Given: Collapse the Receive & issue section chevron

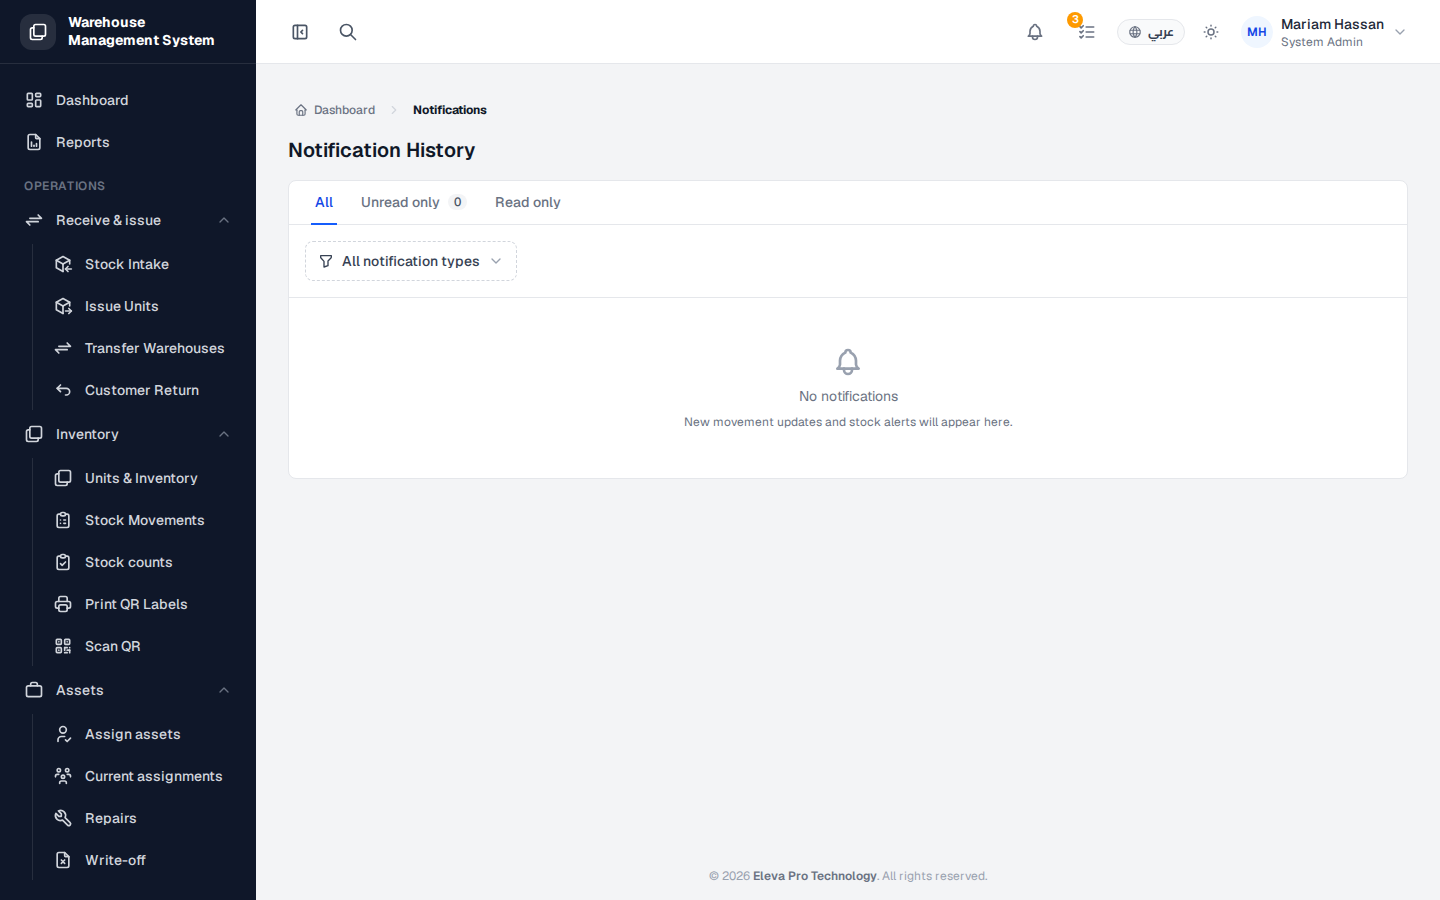Looking at the screenshot, I should click(x=224, y=220).
